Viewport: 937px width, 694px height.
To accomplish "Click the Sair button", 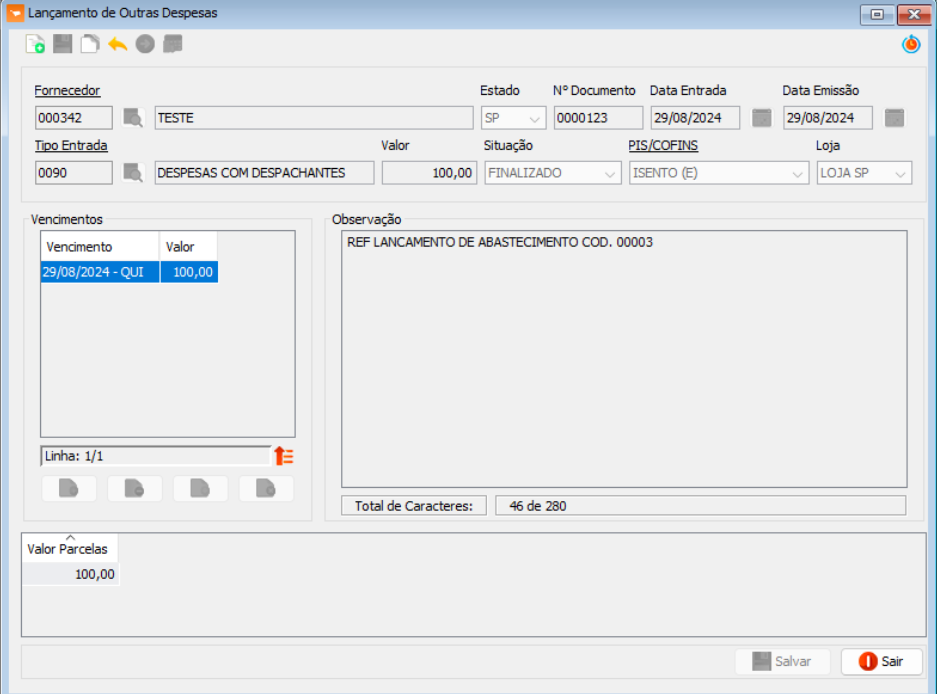I will coord(881,662).
